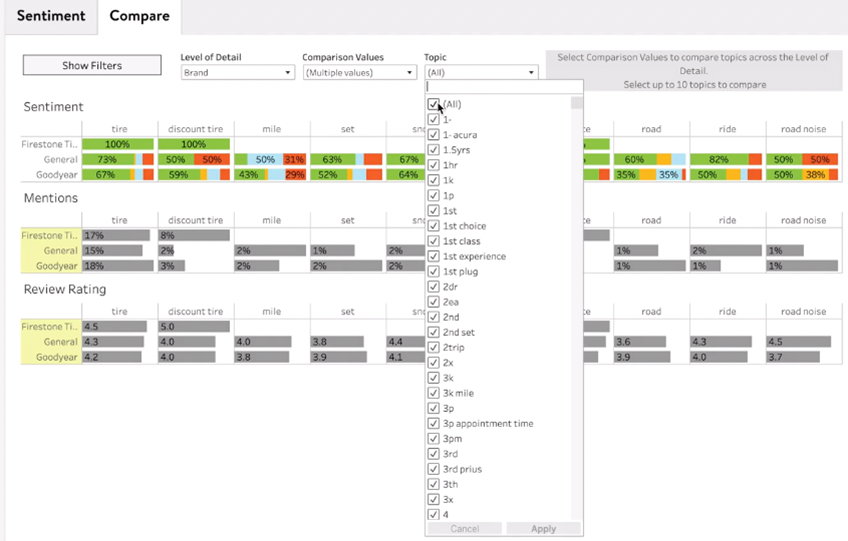The image size is (848, 541).
Task: Click General 4.5 road noise rating bar
Action: point(799,341)
